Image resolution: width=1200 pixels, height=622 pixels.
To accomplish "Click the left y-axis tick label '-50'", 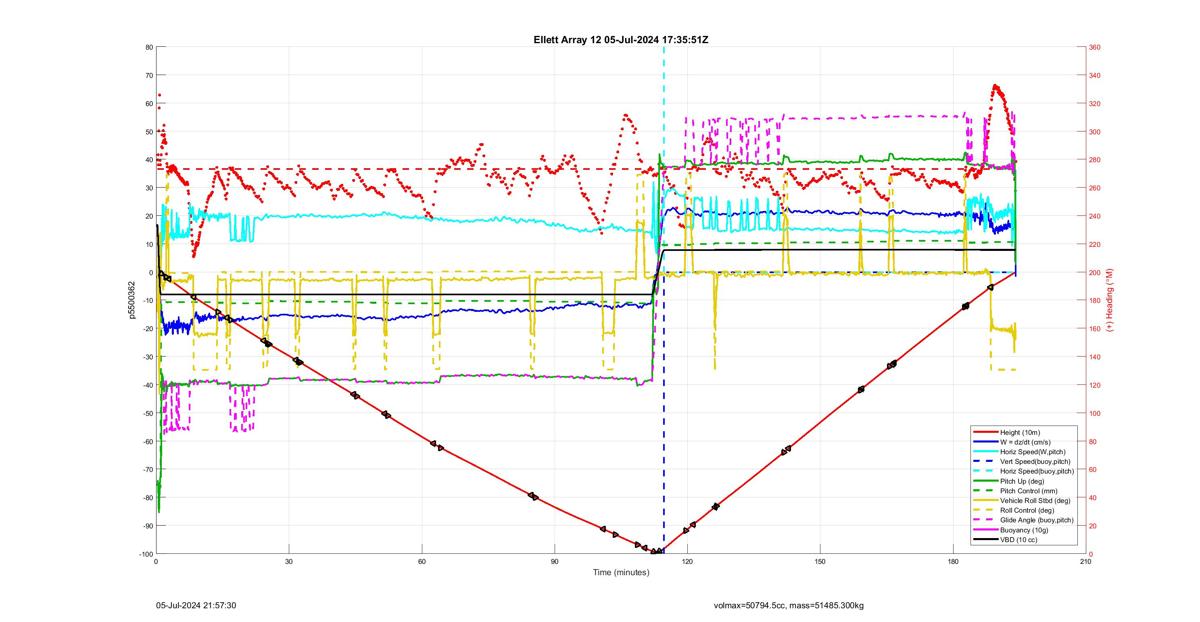I will [146, 413].
